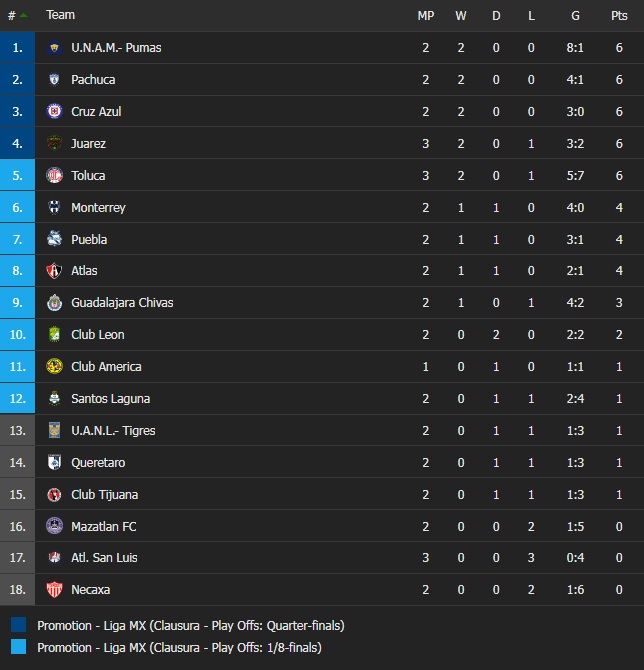Image resolution: width=644 pixels, height=670 pixels.
Task: Click the Necaxa club crest icon
Action: pos(55,590)
